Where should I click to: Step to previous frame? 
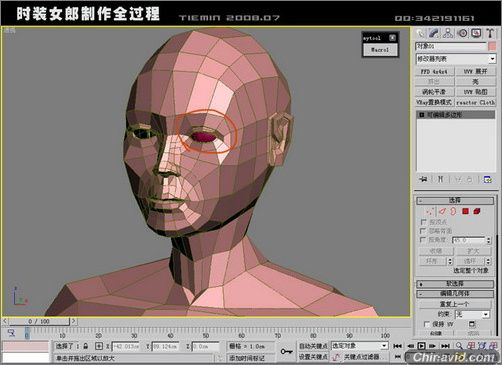pyautogui.click(x=411, y=346)
